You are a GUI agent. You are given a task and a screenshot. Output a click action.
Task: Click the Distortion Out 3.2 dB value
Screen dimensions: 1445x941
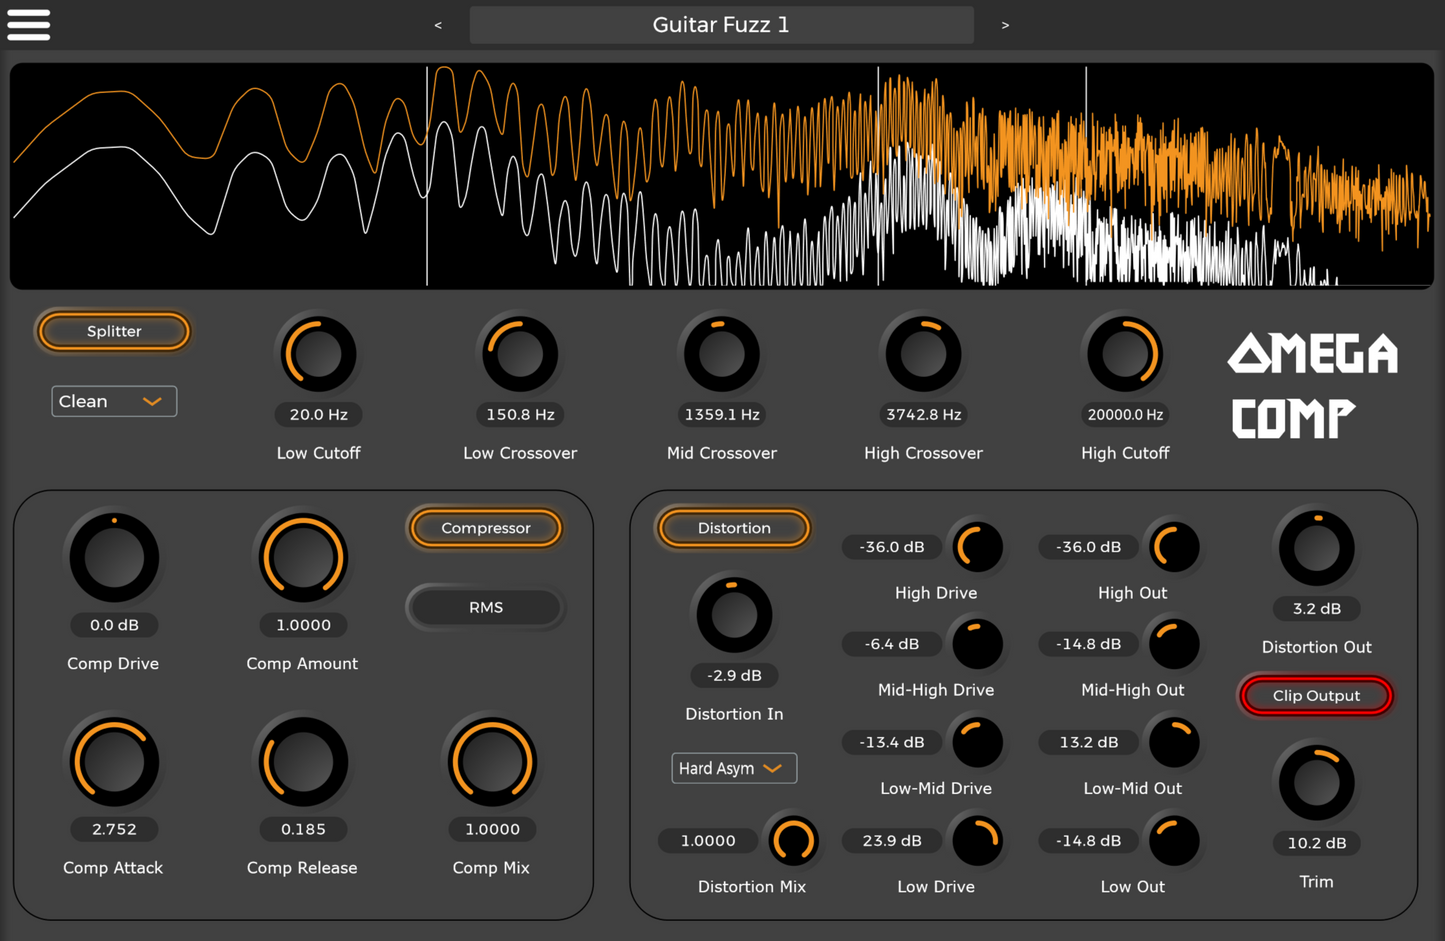coord(1316,608)
